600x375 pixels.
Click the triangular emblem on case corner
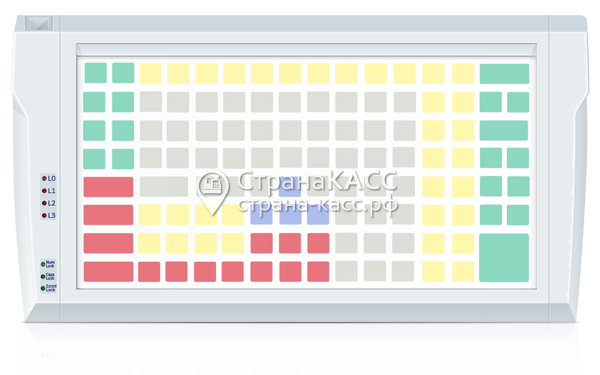tap(39, 23)
